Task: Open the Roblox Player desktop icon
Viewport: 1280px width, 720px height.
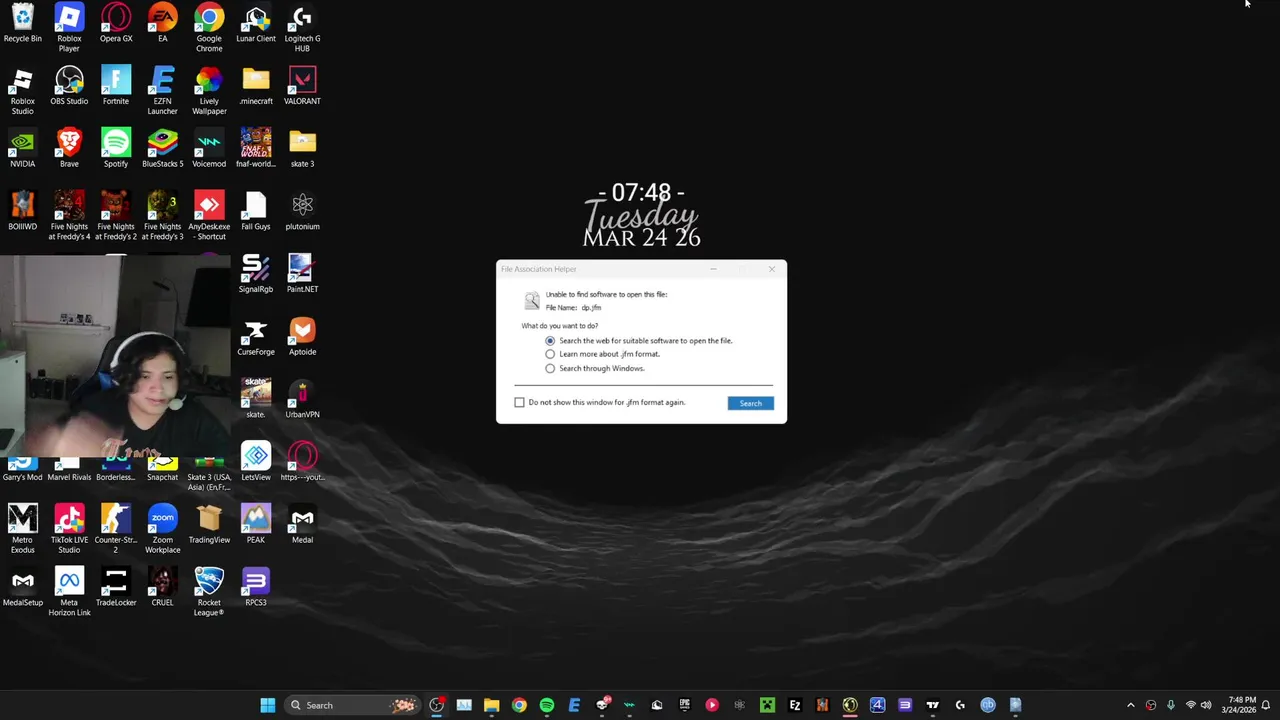Action: pos(69,28)
